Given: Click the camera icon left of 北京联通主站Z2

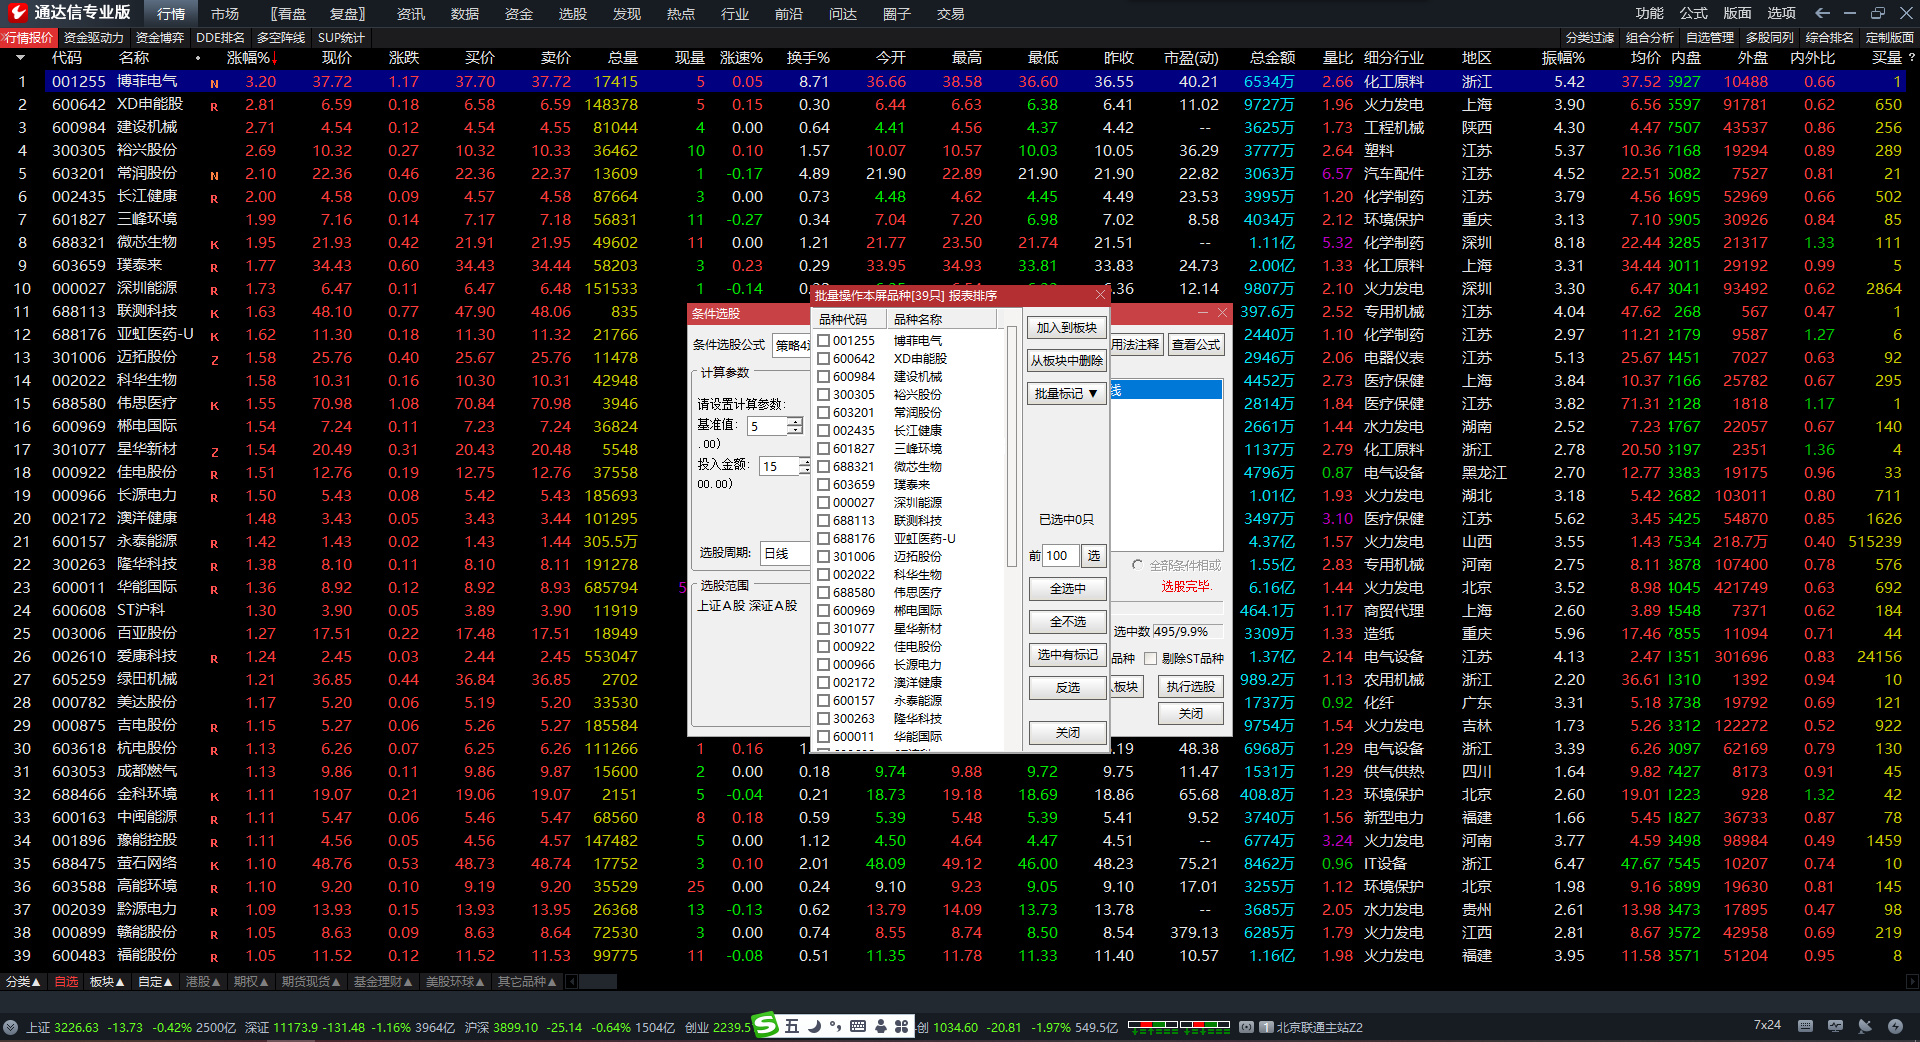Looking at the screenshot, I should [1246, 1027].
